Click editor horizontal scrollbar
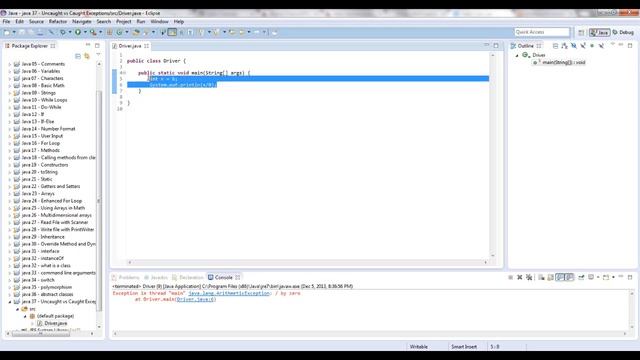640x360 pixels. click(307, 262)
